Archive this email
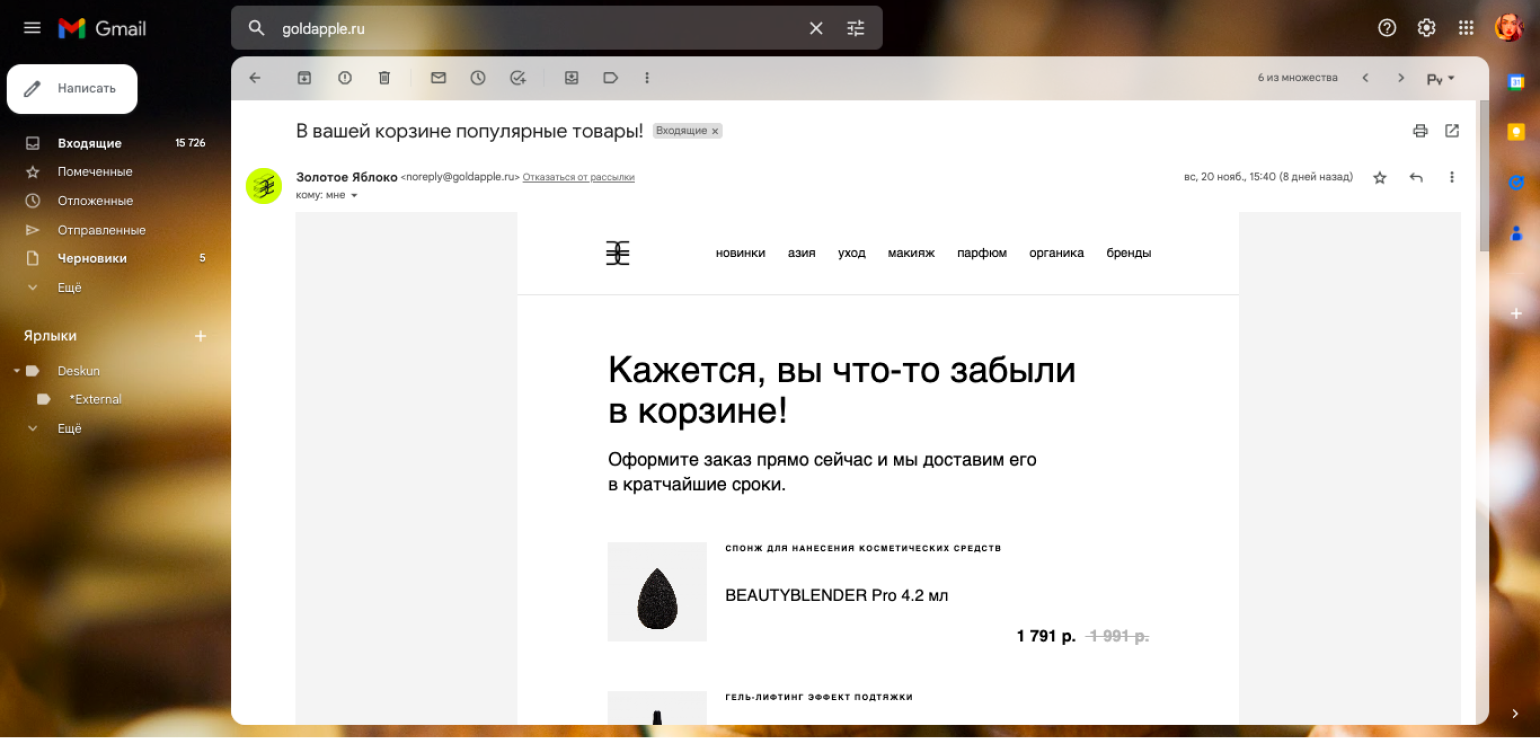The height and width of the screenshot is (738, 1540). pos(304,78)
